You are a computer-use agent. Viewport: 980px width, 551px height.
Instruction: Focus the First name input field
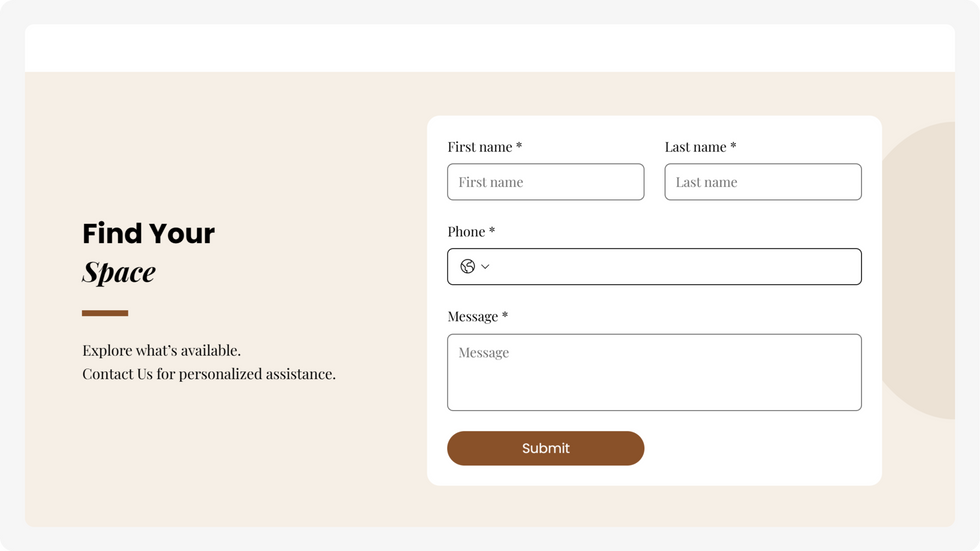coord(546,182)
